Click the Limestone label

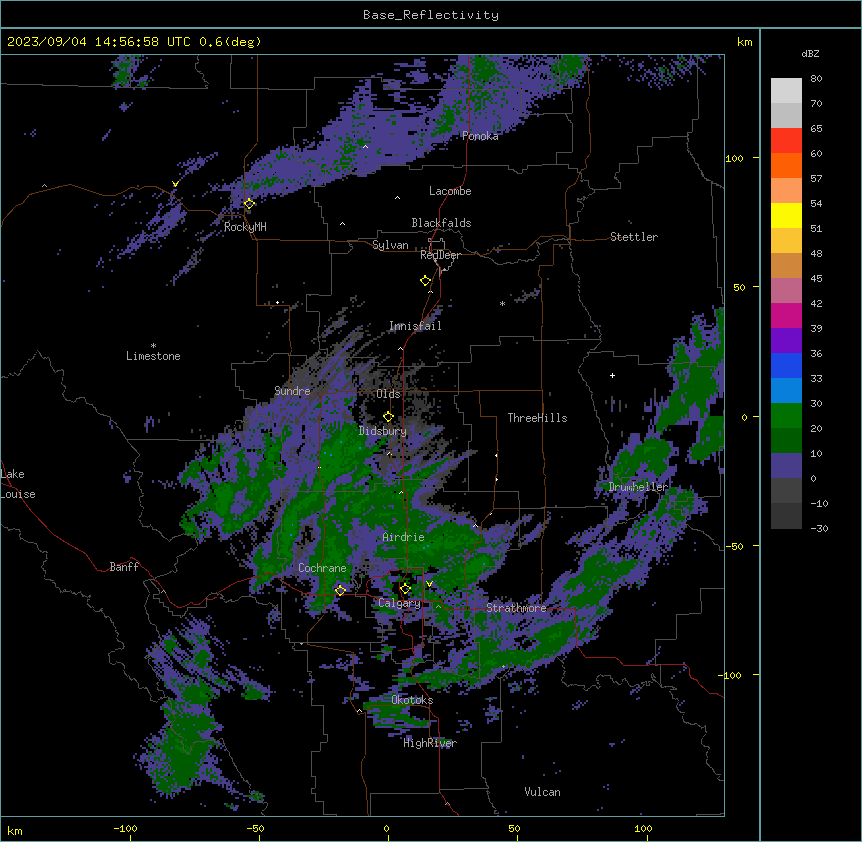(153, 356)
